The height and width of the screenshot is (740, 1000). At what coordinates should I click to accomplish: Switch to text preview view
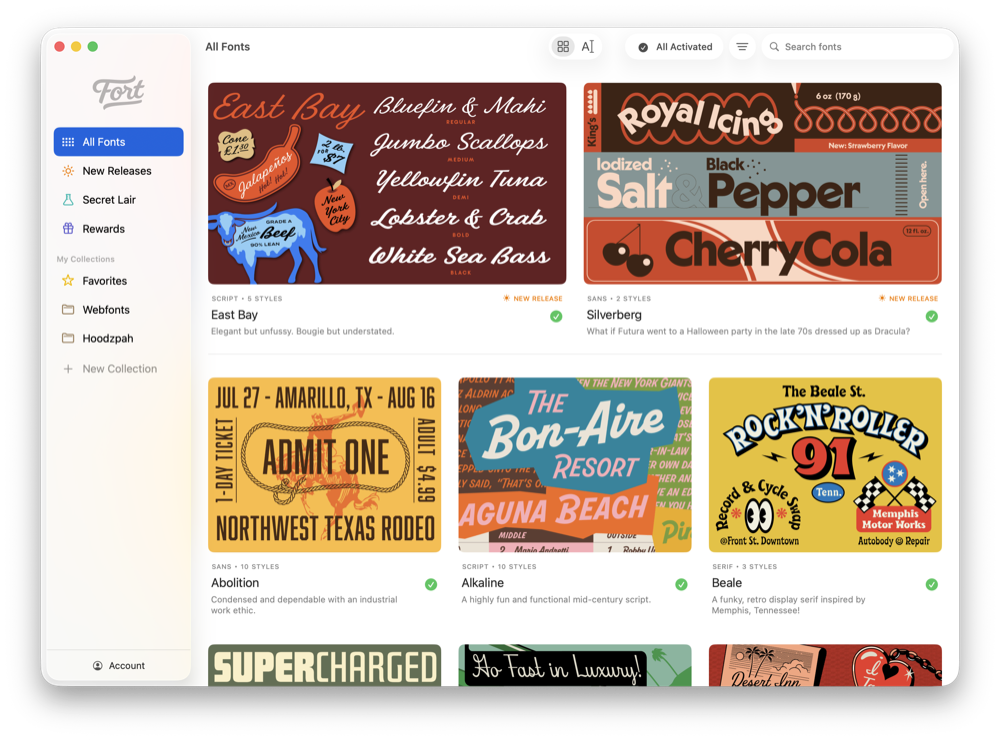587,47
